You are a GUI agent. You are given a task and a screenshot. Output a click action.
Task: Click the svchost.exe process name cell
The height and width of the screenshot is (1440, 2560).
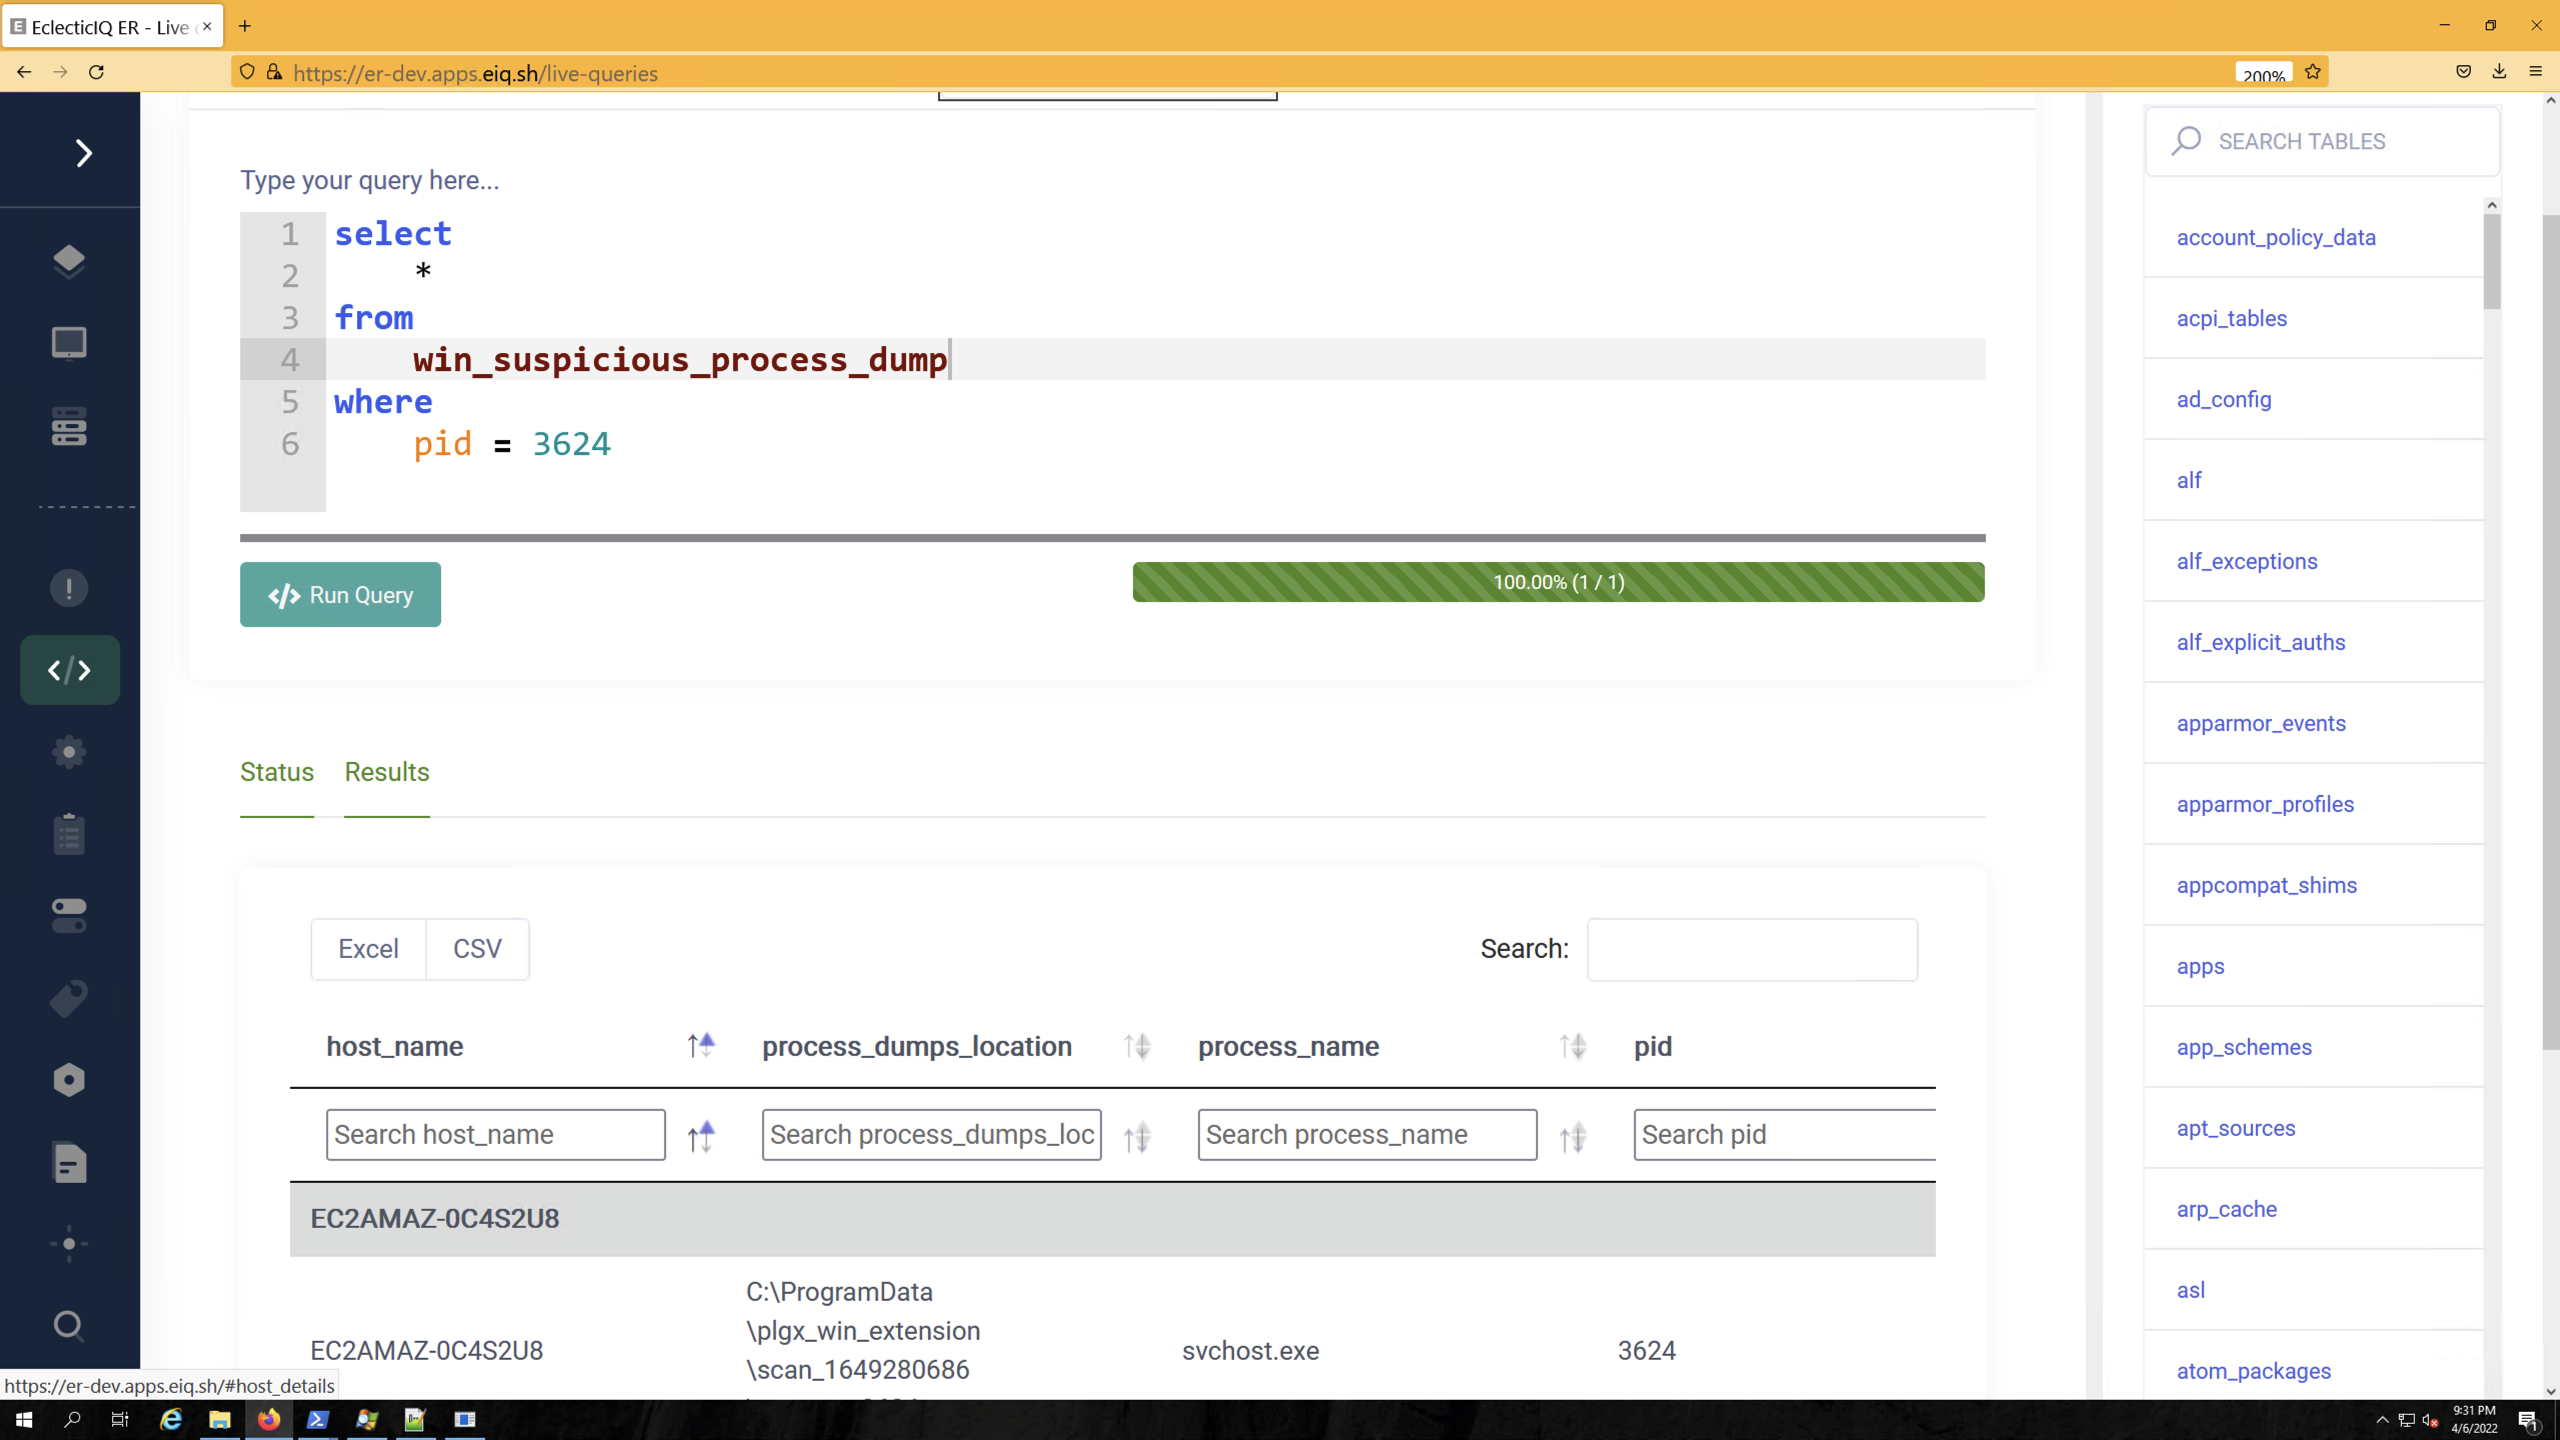[x=1250, y=1351]
